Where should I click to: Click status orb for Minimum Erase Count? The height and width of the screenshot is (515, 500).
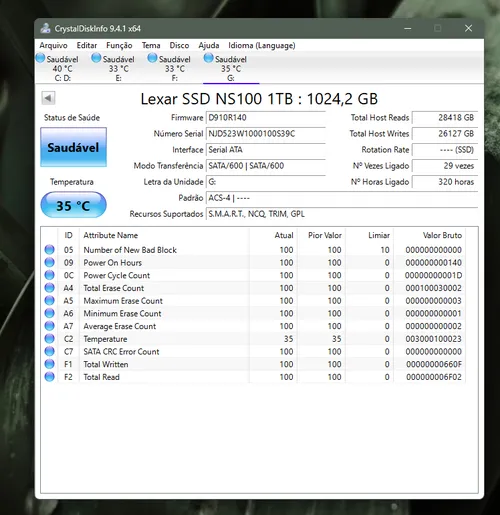(49, 313)
